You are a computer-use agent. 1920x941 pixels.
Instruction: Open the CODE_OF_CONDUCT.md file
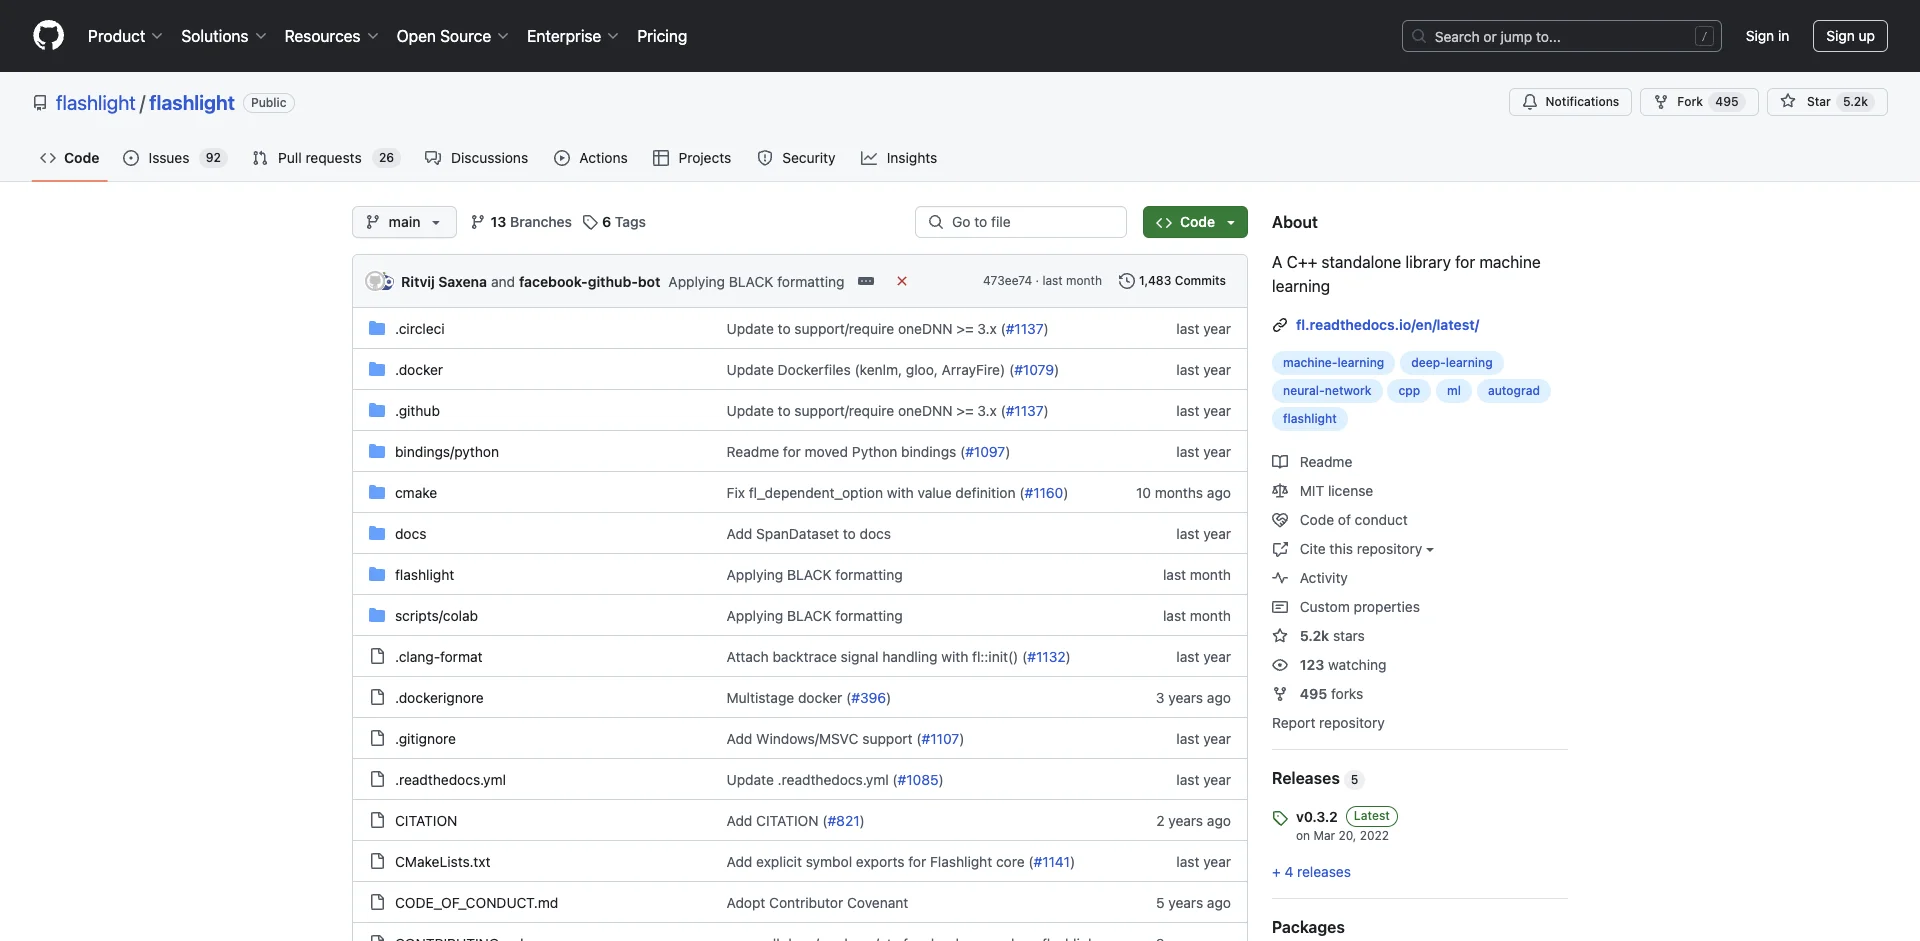click(x=476, y=903)
